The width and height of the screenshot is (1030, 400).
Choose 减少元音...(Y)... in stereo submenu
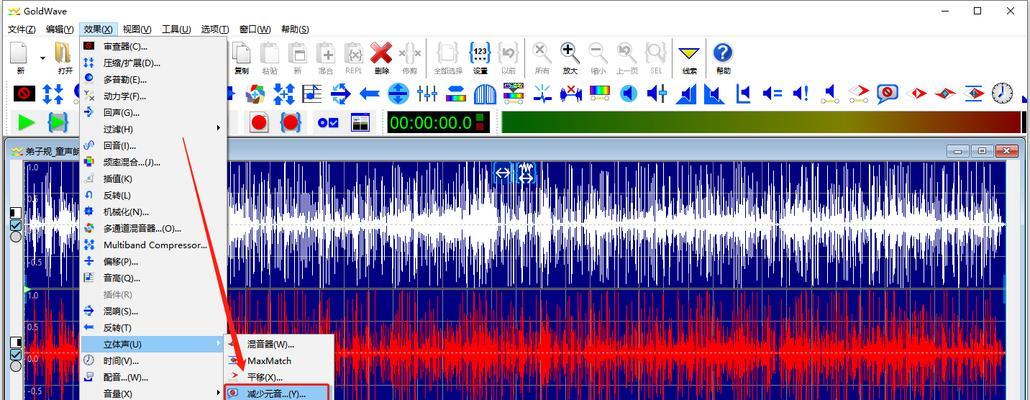pyautogui.click(x=279, y=393)
